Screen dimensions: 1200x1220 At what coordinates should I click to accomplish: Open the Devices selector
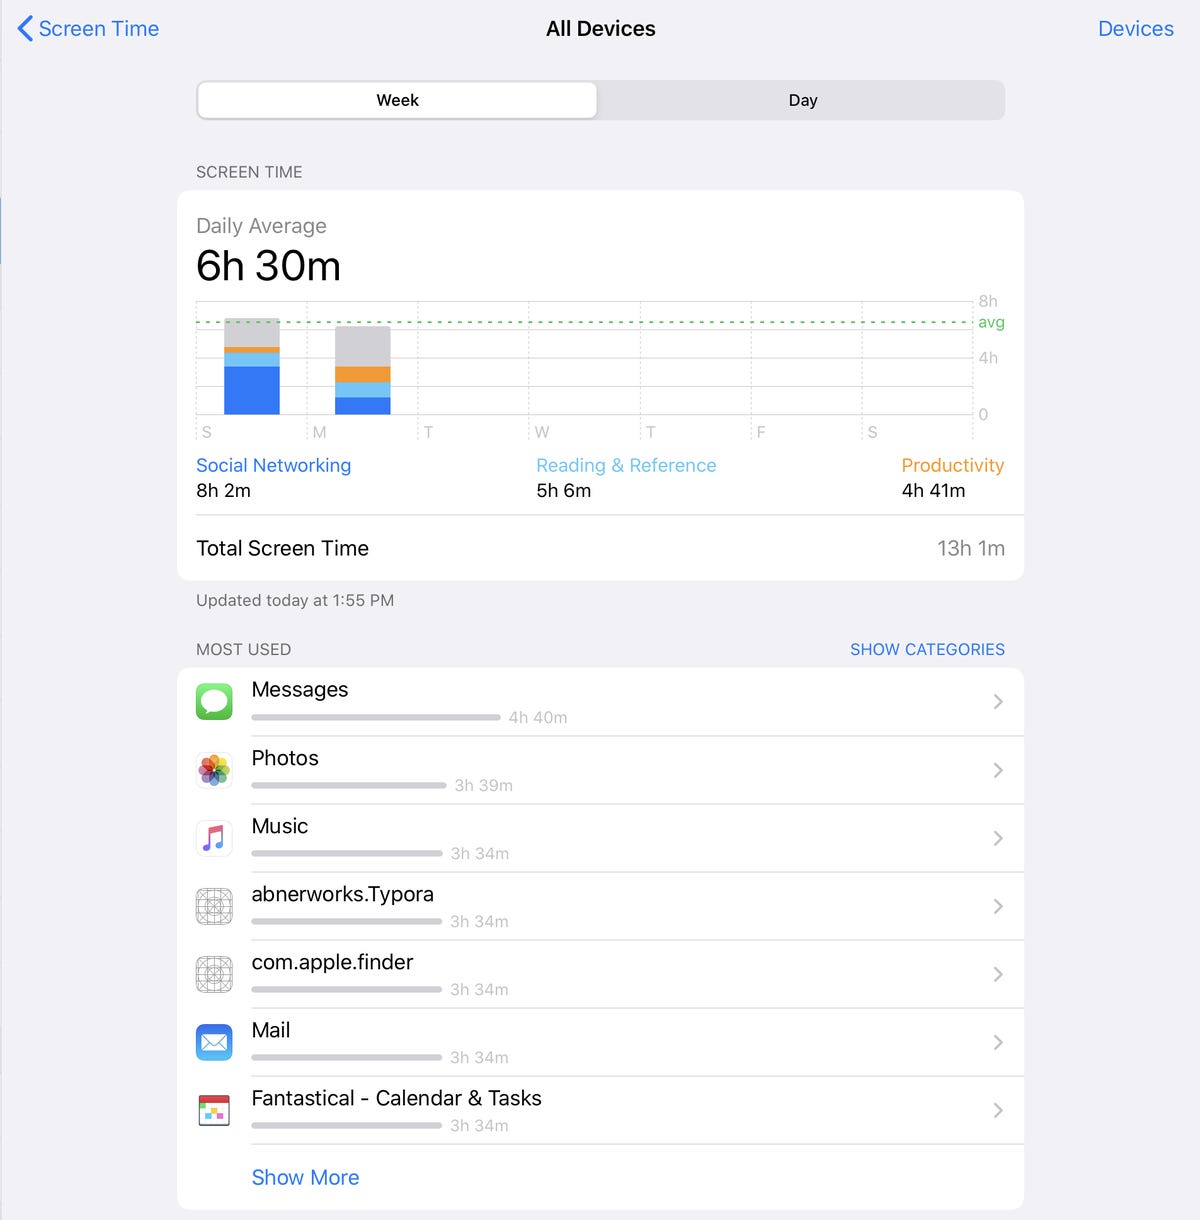(1135, 28)
